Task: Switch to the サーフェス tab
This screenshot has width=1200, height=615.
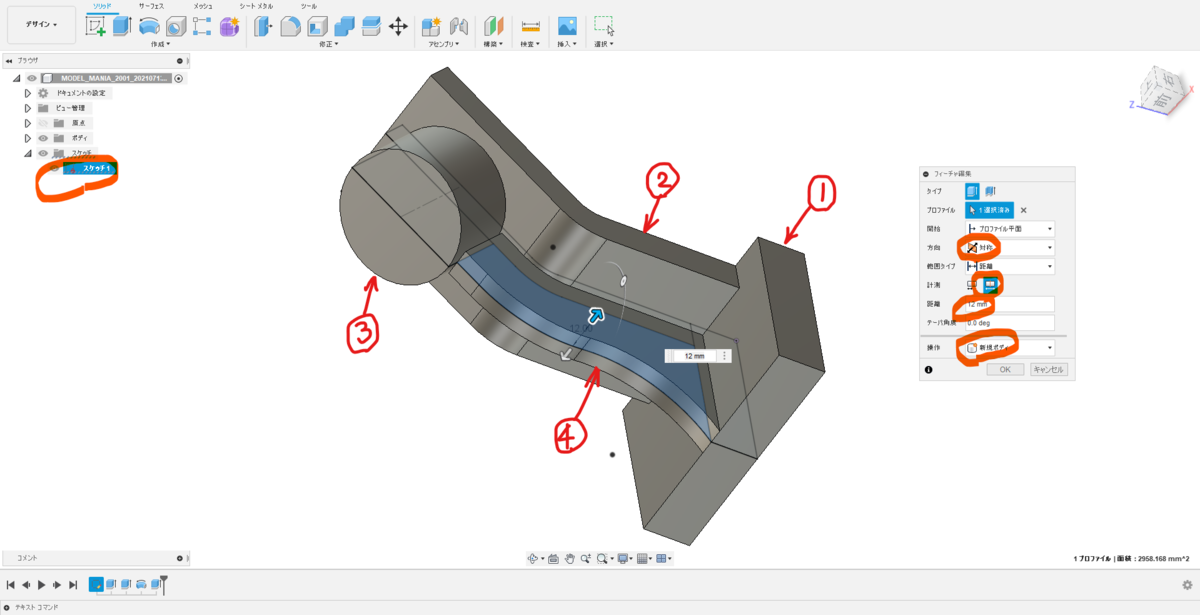Action: point(150,6)
